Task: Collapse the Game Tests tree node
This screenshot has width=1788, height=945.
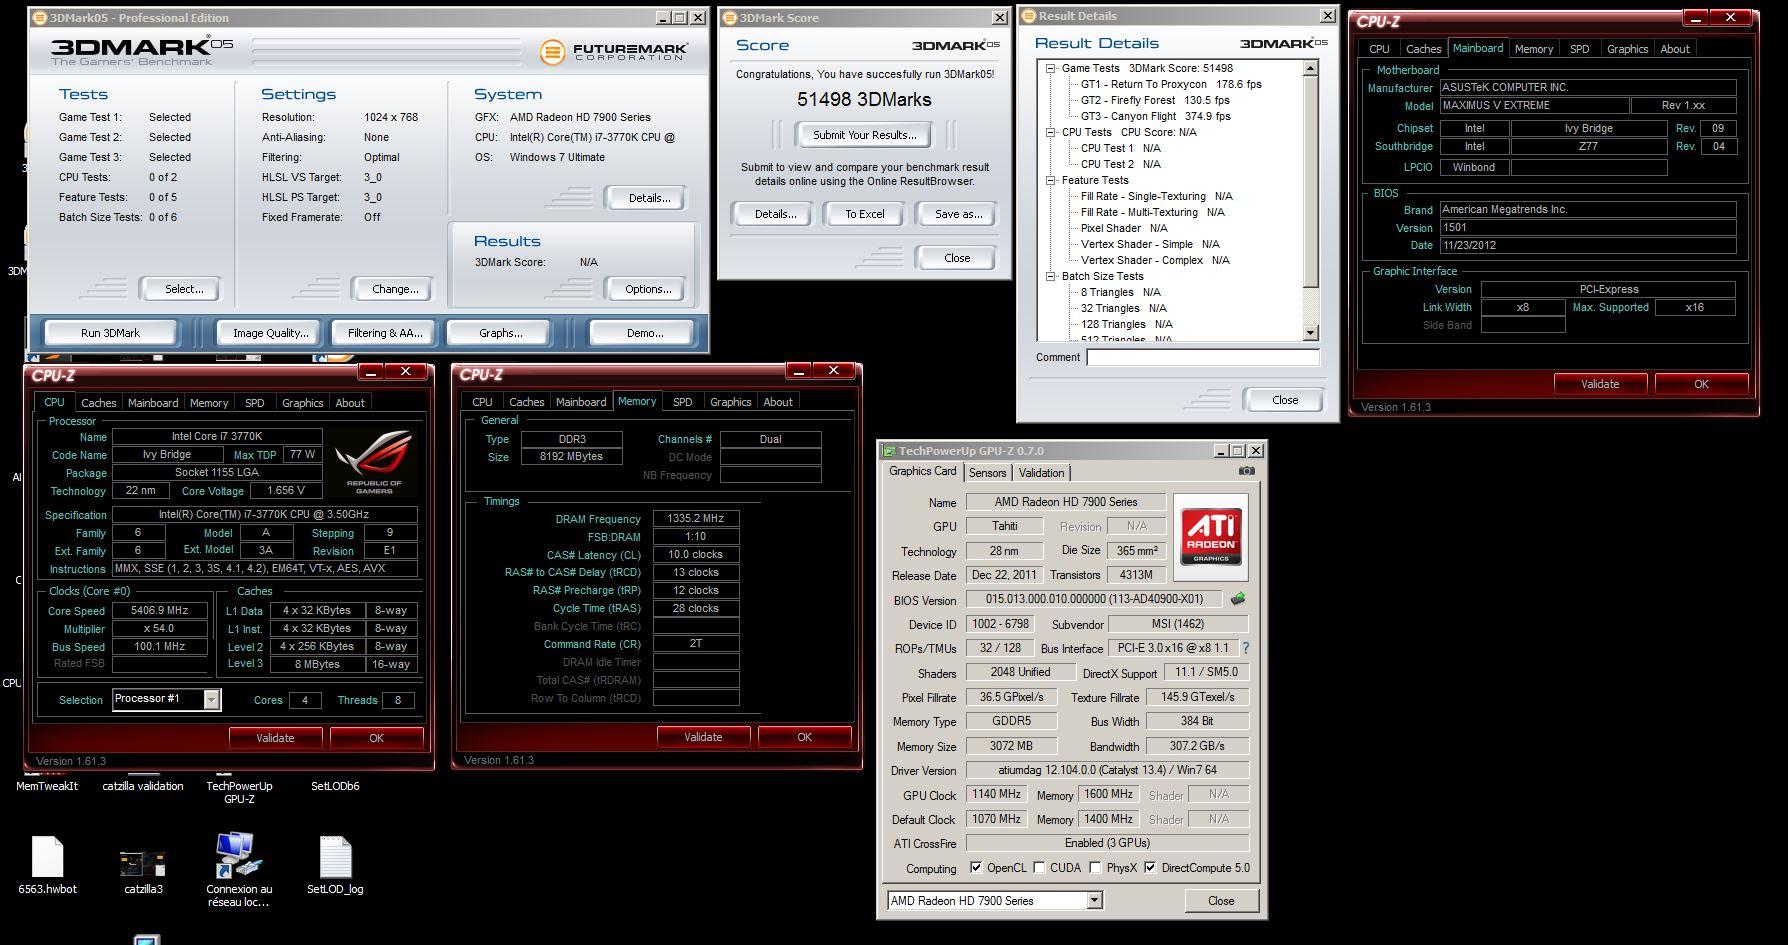Action: coord(1051,69)
